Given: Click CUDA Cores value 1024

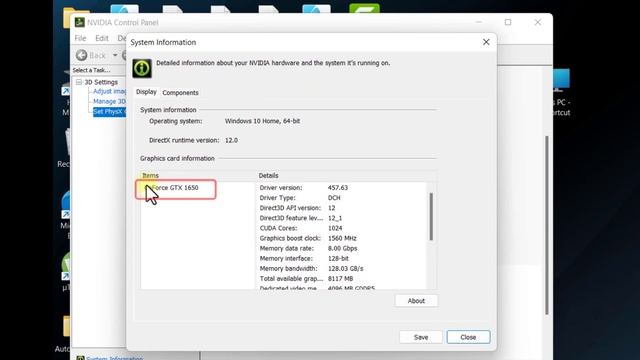Looking at the screenshot, I should [335, 228].
